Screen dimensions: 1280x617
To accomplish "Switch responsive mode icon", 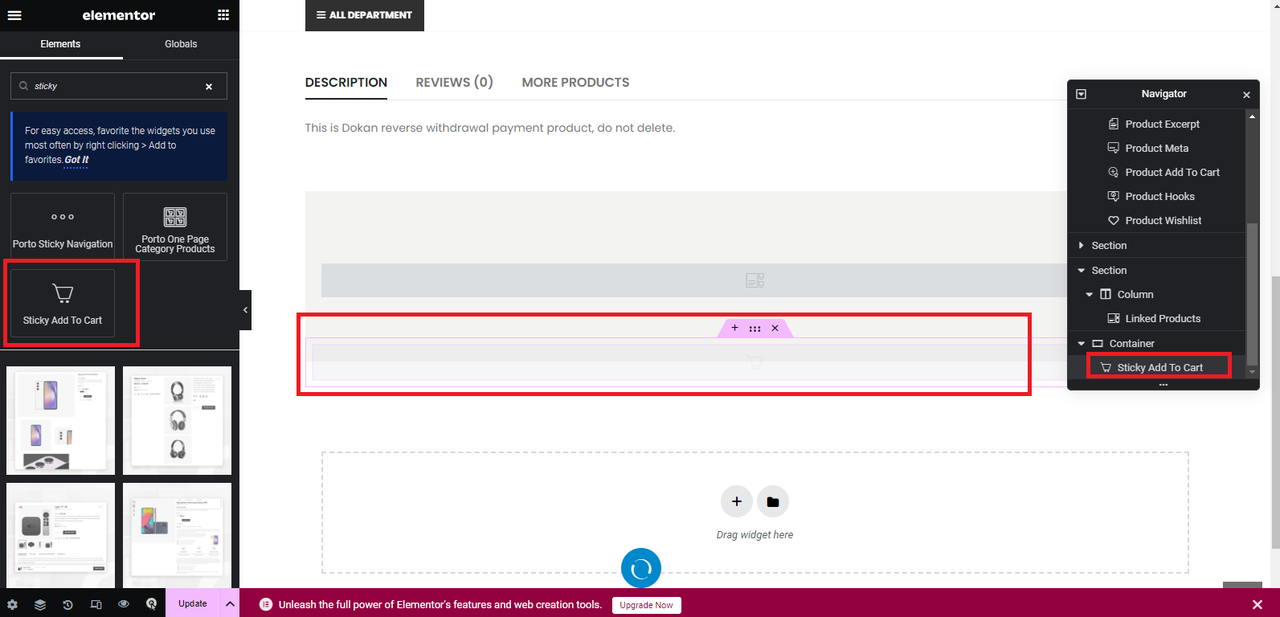I will tap(96, 604).
